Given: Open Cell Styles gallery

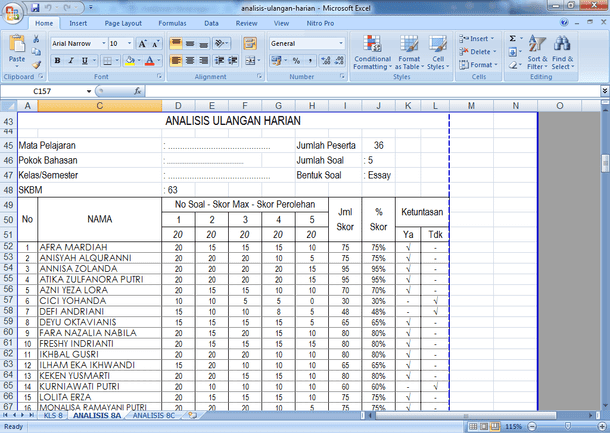Looking at the screenshot, I should pyautogui.click(x=438, y=53).
